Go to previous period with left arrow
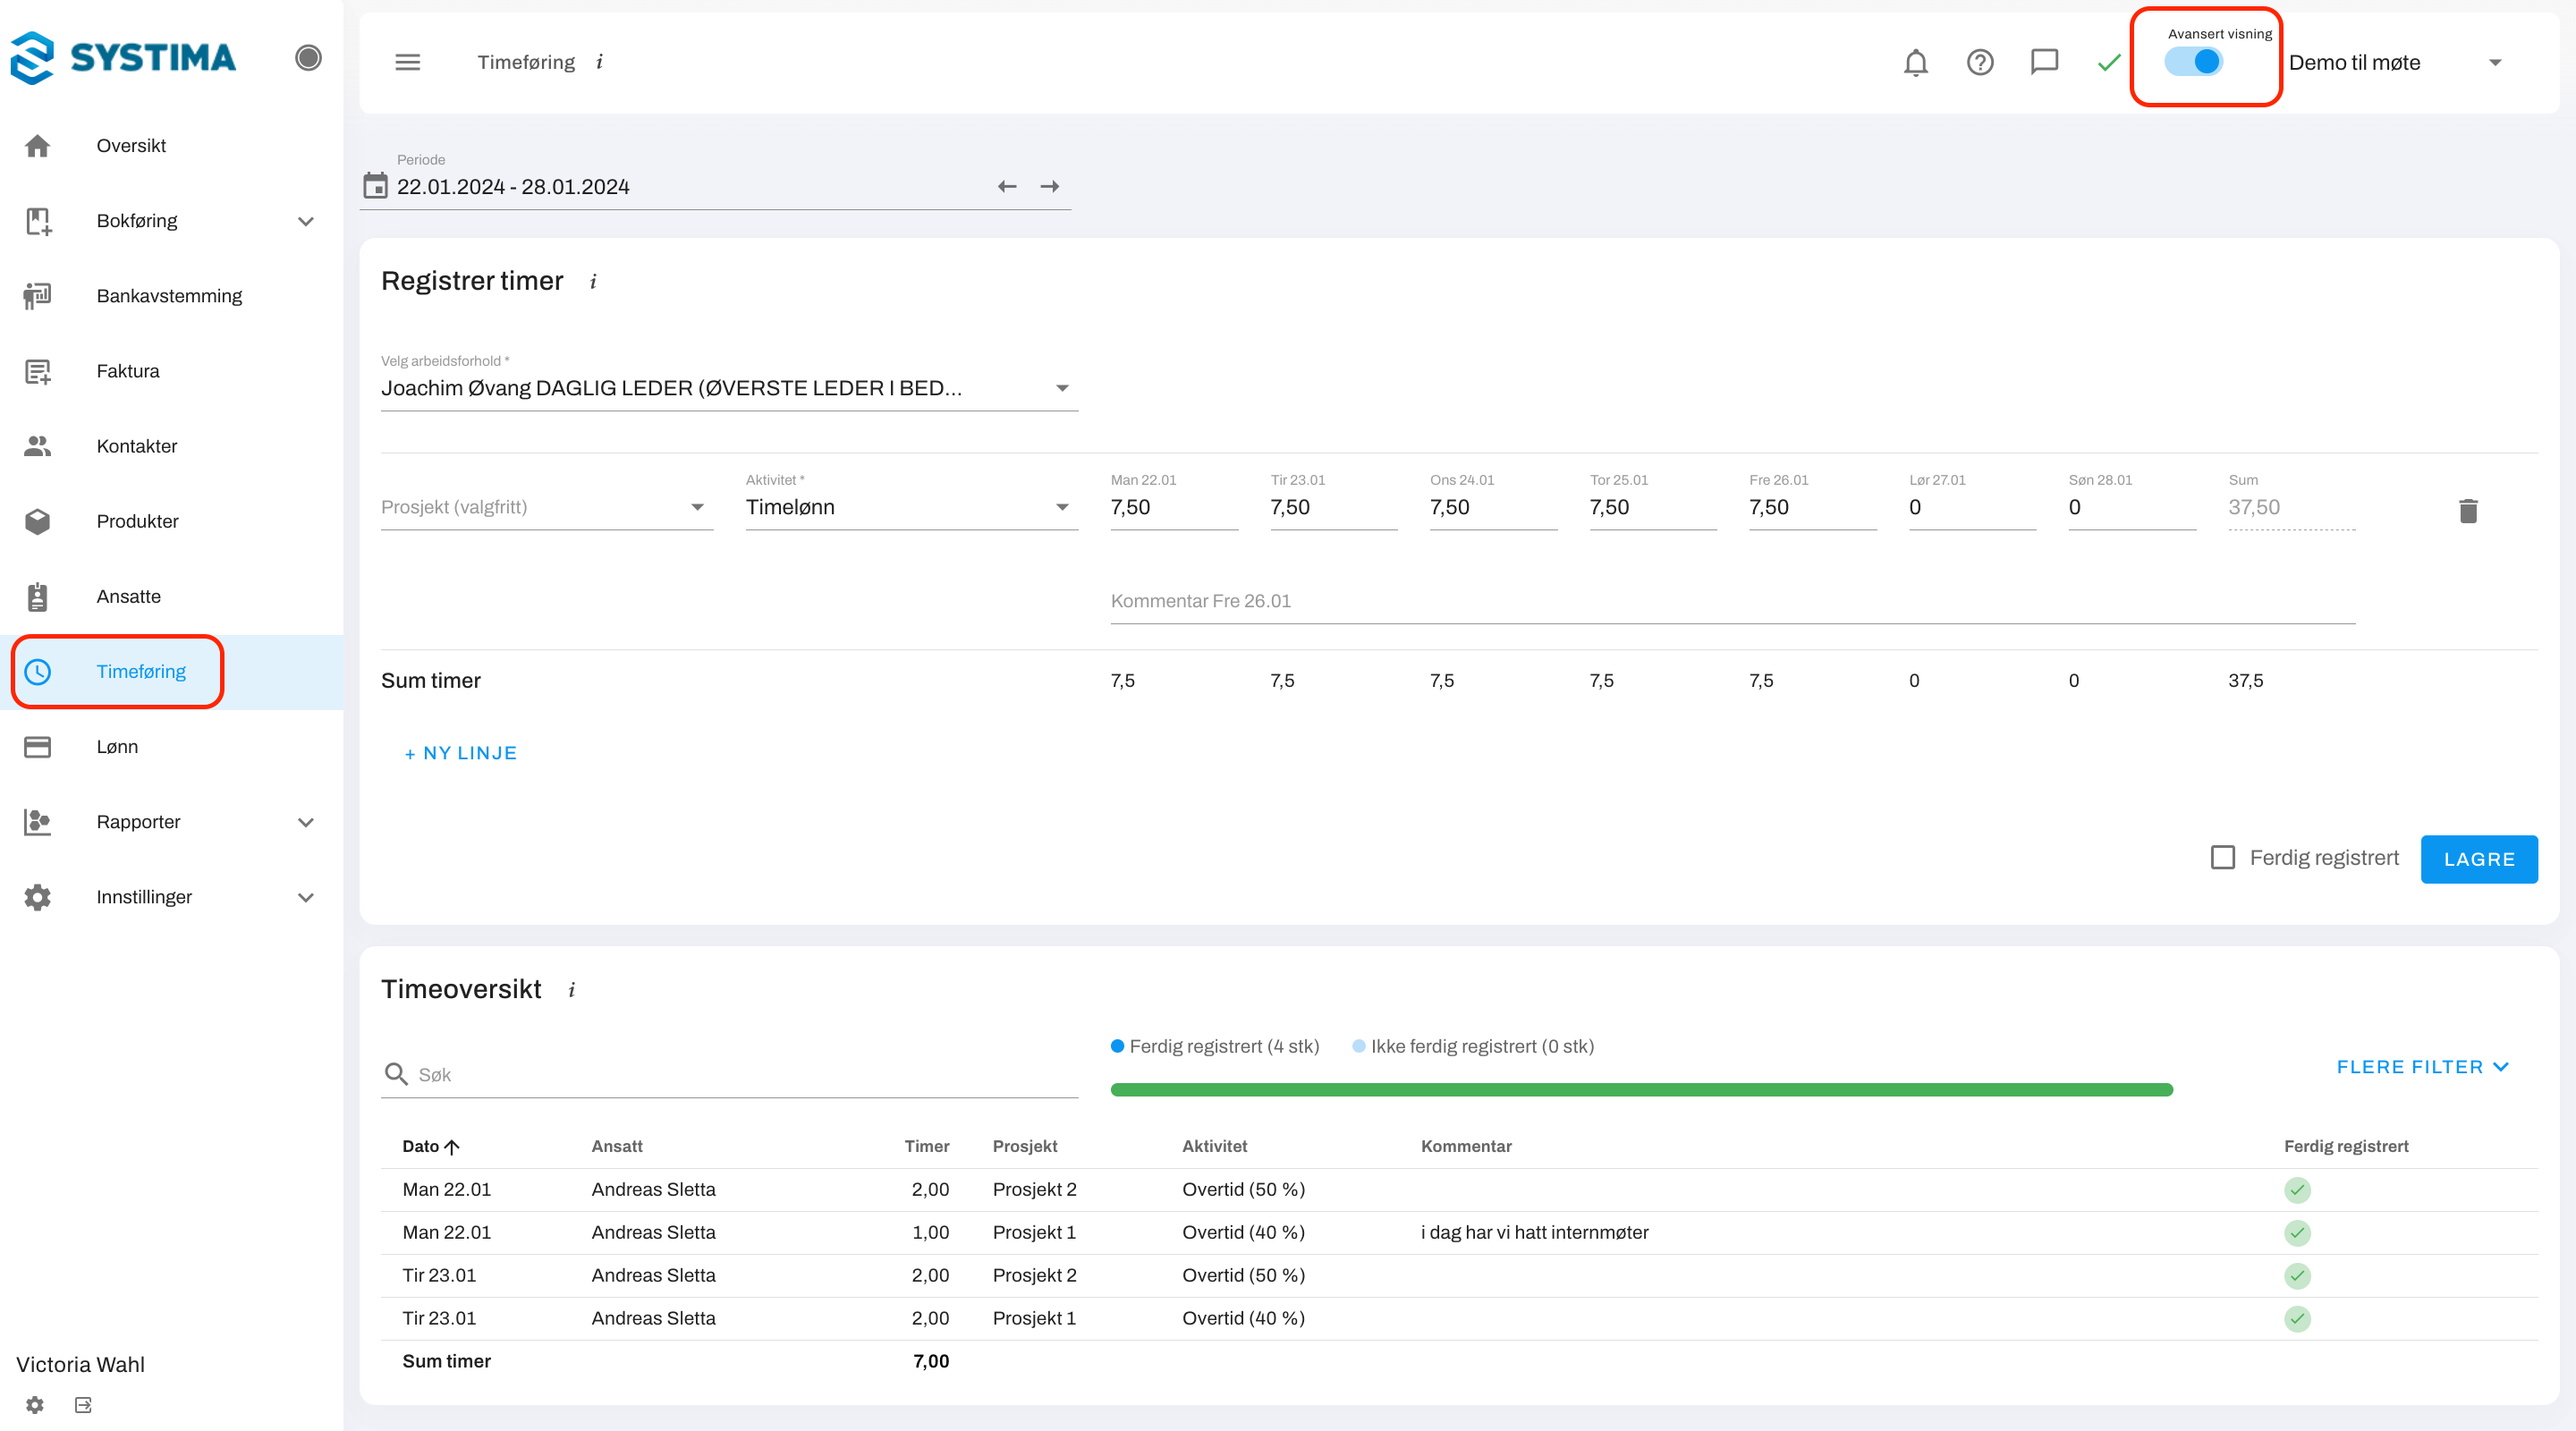 point(1006,187)
